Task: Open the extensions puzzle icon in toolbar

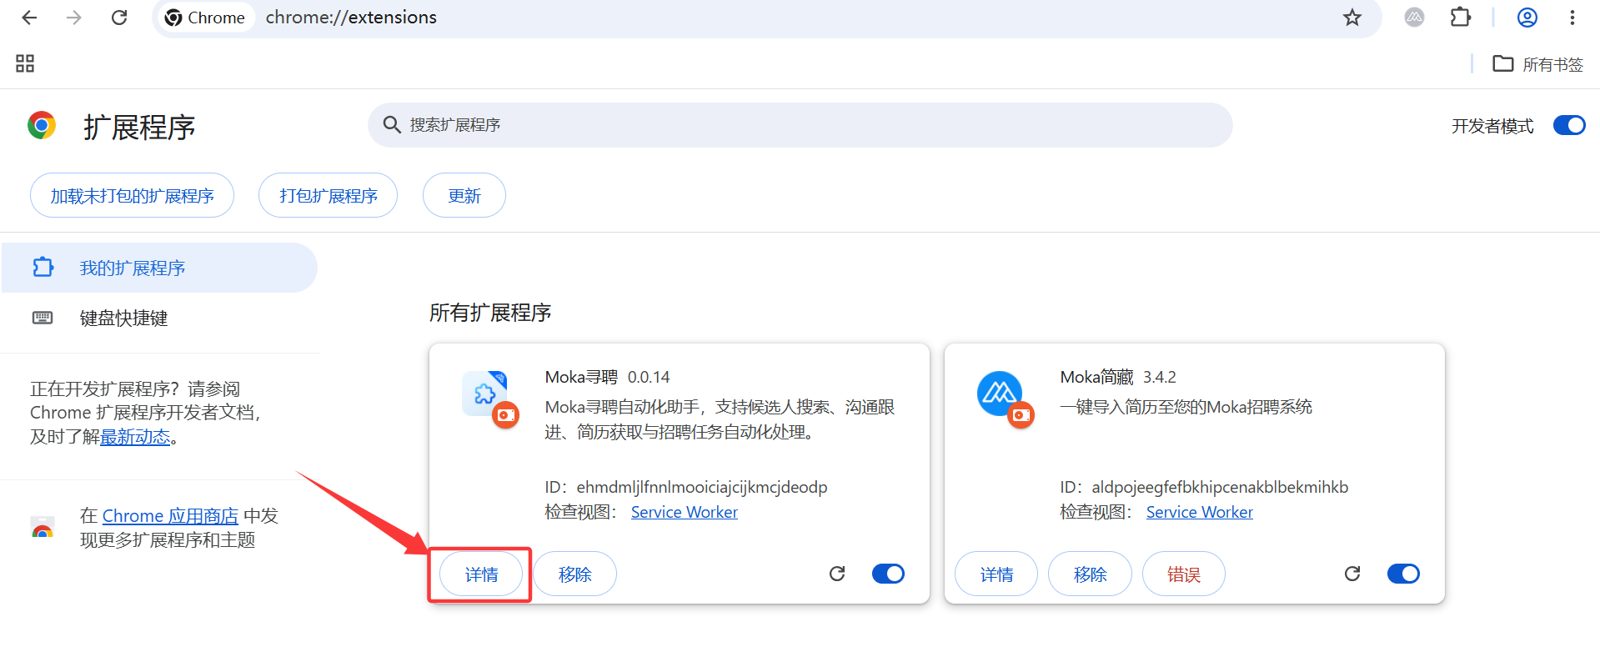Action: point(1461,17)
